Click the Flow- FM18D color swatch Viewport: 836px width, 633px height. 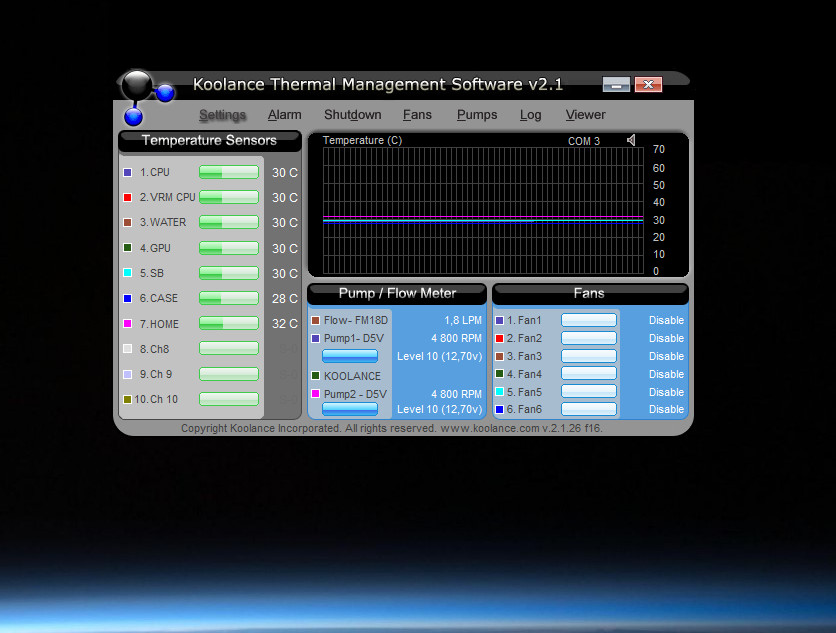(315, 320)
